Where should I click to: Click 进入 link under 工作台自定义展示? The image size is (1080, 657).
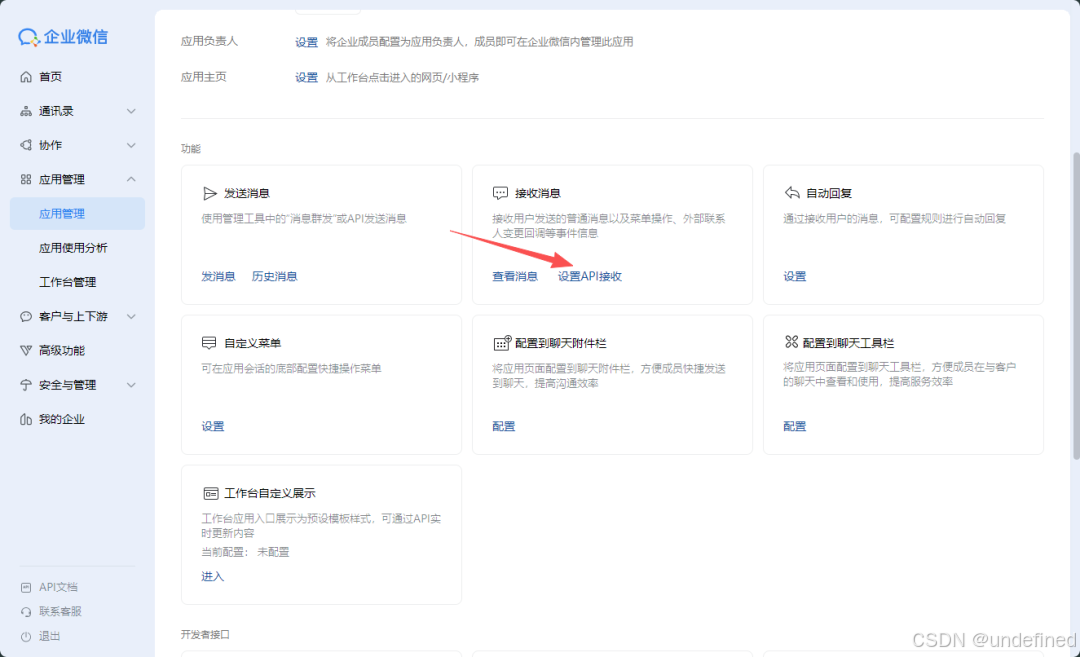click(x=213, y=576)
